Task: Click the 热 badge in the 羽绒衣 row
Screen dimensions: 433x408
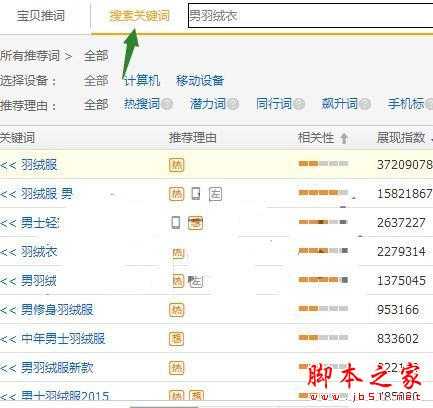Action: 178,252
